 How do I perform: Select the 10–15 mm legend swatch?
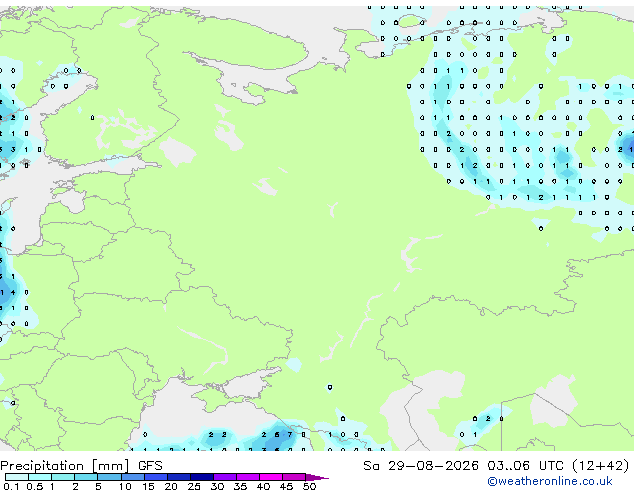pos(132,477)
